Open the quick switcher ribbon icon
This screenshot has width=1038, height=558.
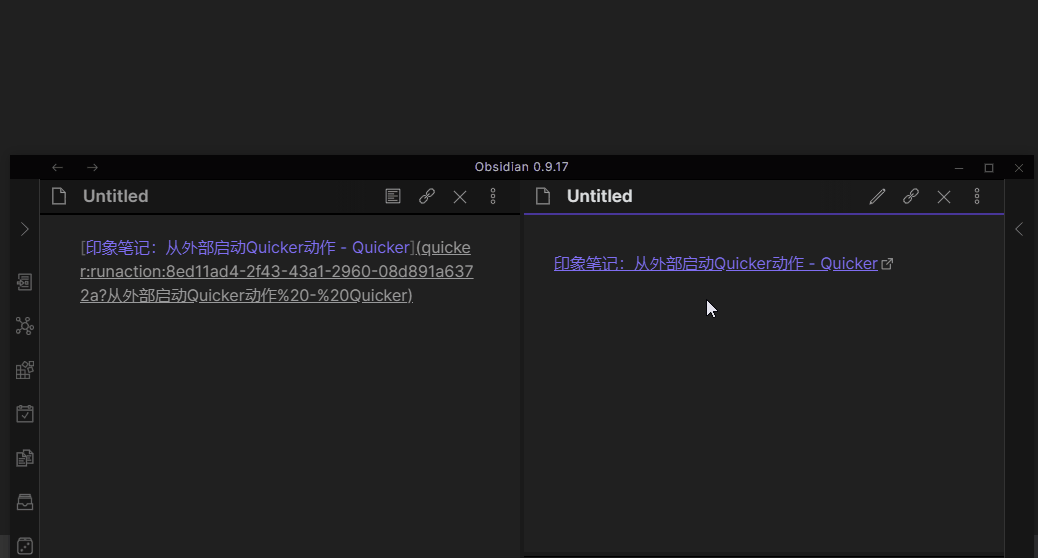tap(24, 282)
